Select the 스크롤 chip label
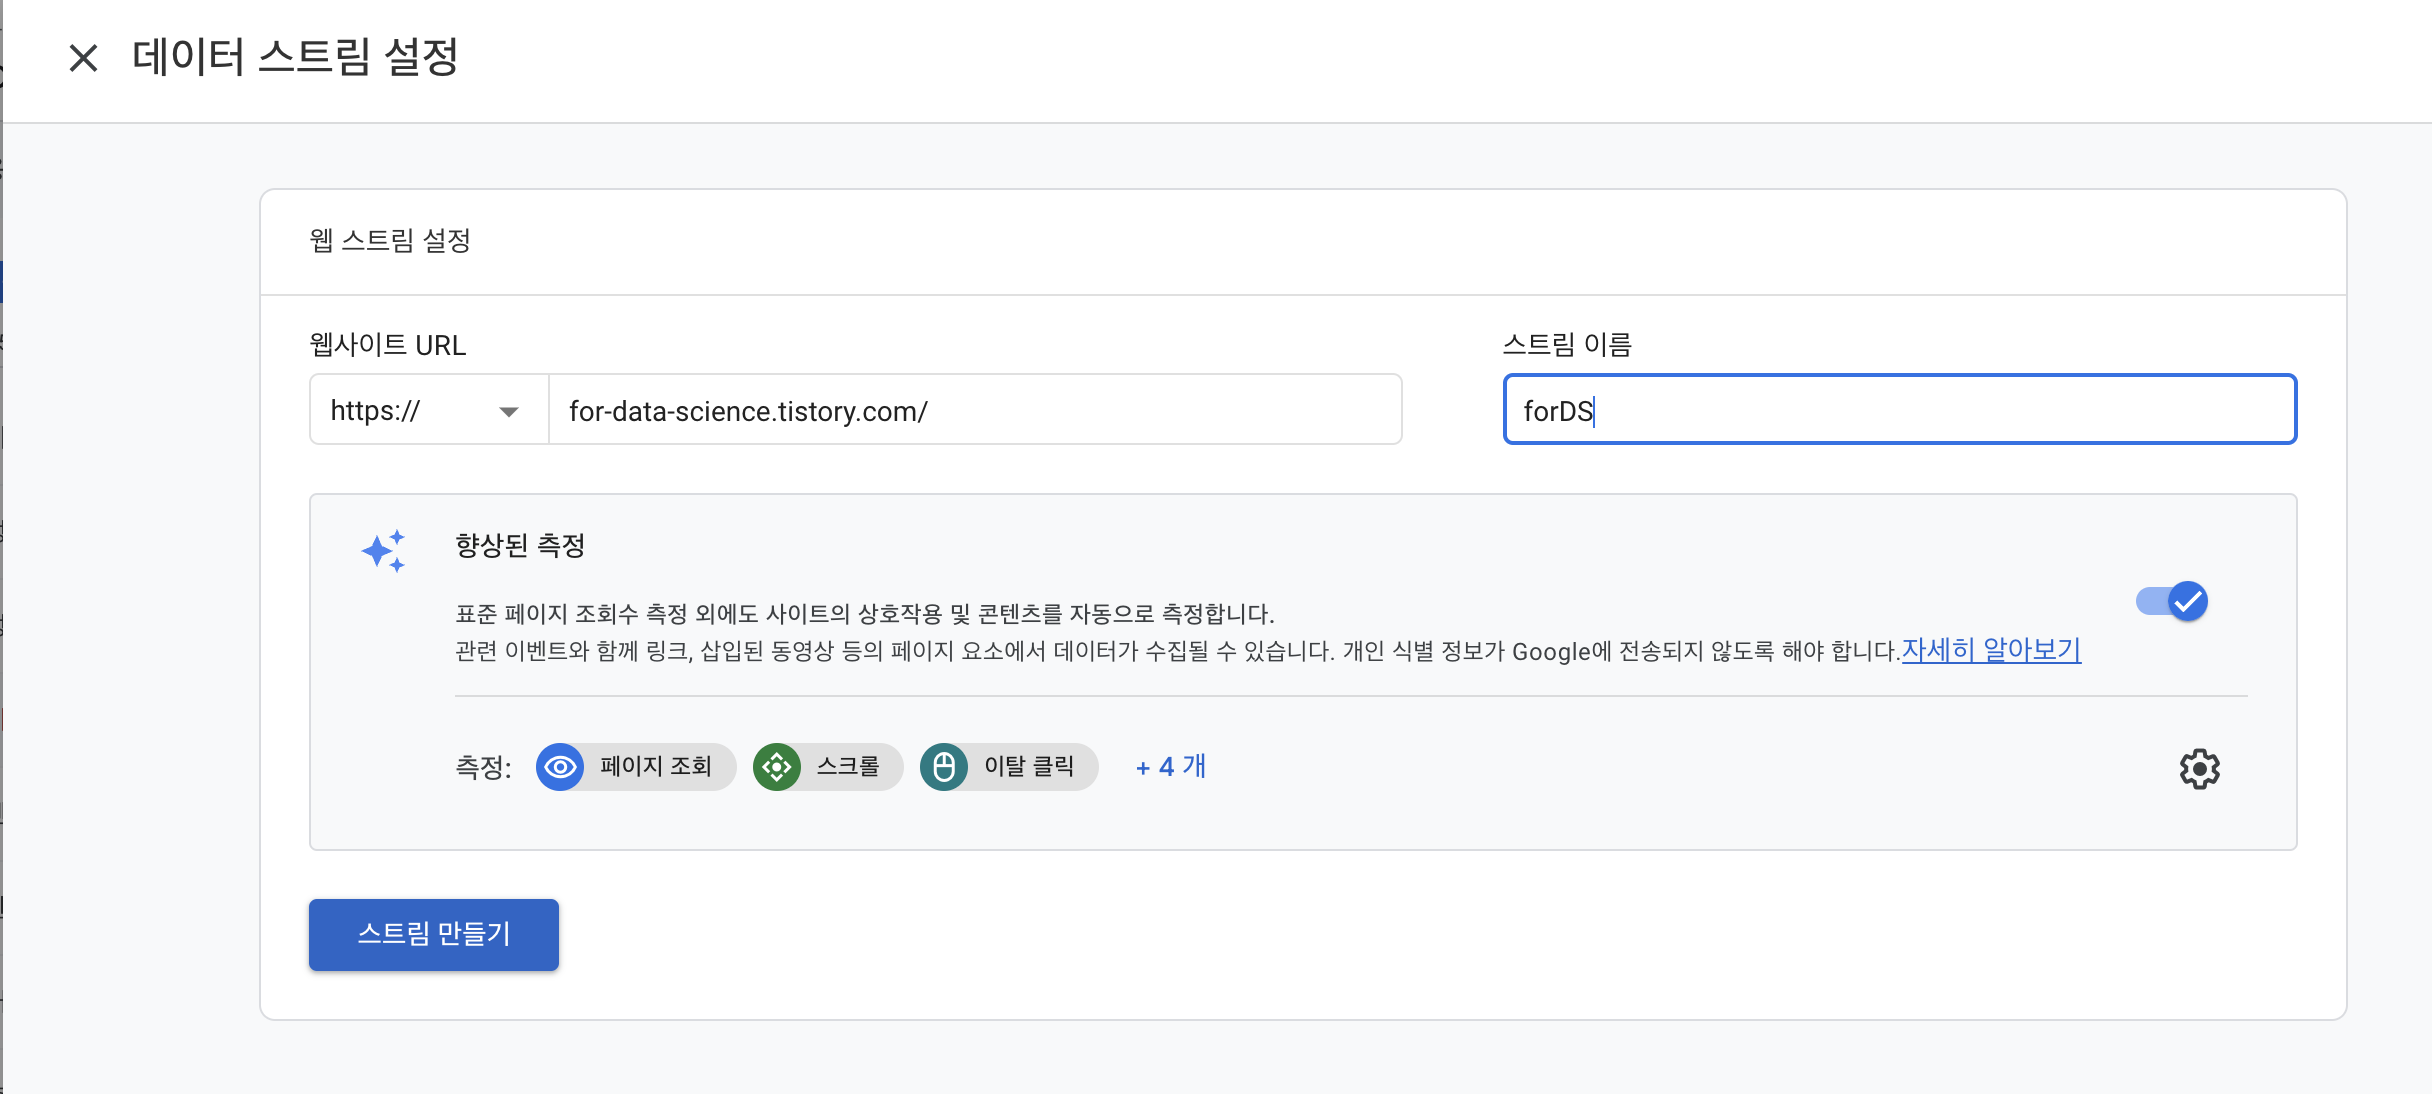 click(x=848, y=767)
